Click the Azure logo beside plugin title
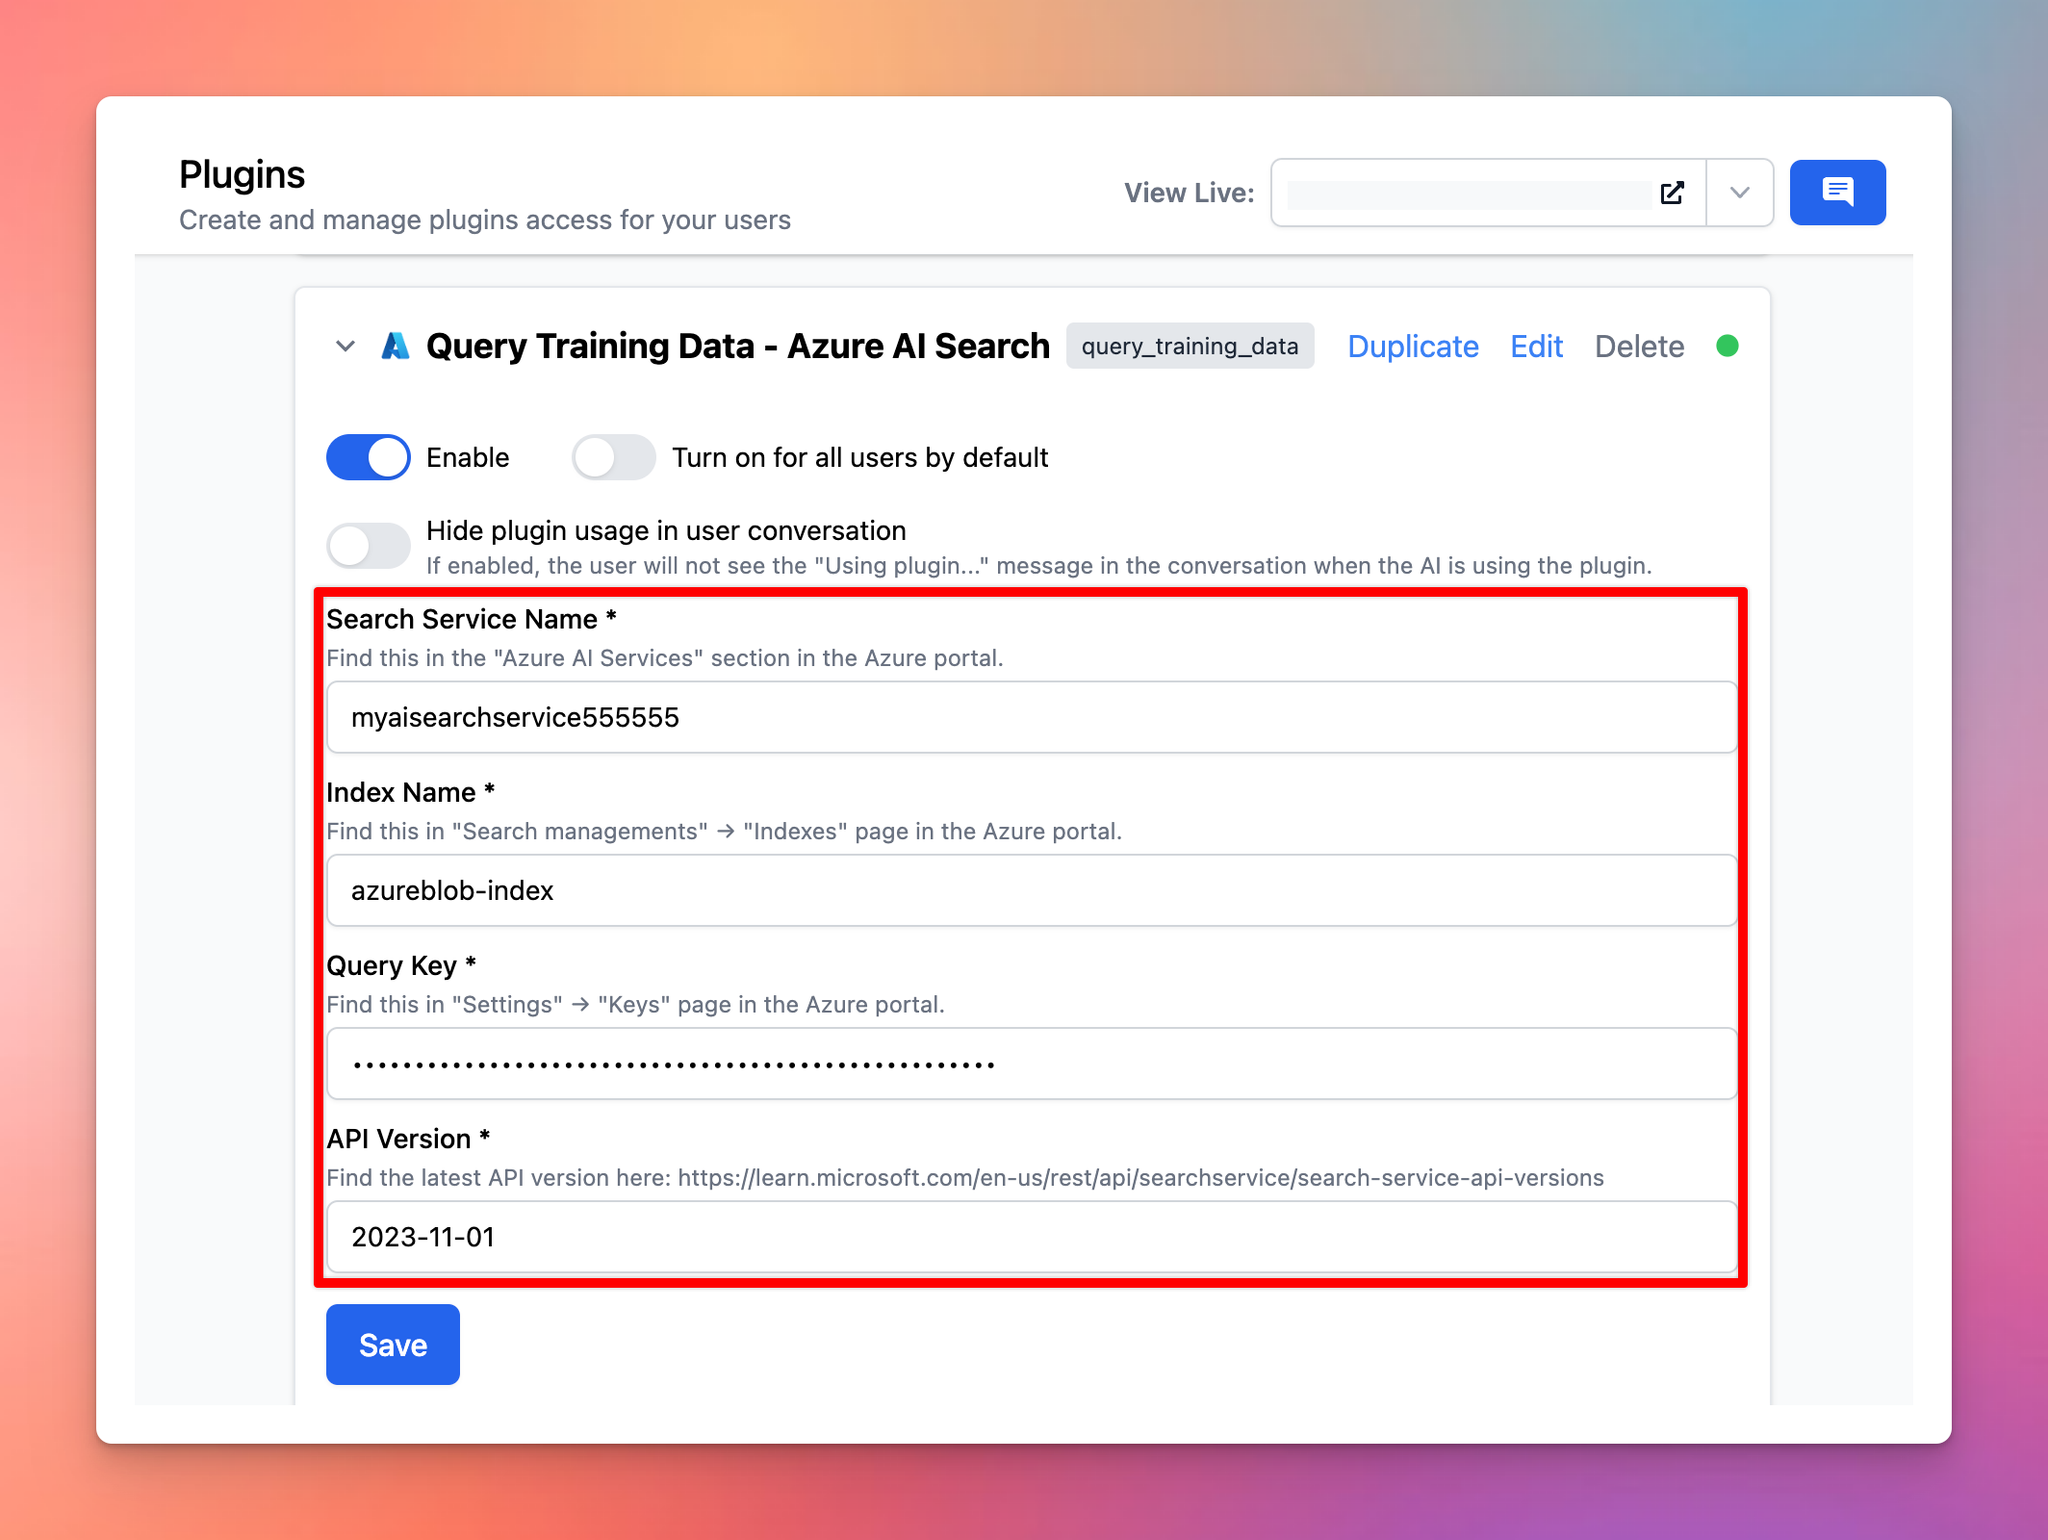The height and width of the screenshot is (1540, 2048). coord(395,346)
